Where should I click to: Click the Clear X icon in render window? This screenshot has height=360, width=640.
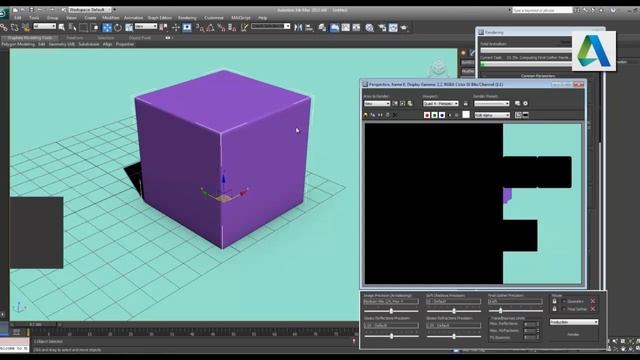point(395,115)
